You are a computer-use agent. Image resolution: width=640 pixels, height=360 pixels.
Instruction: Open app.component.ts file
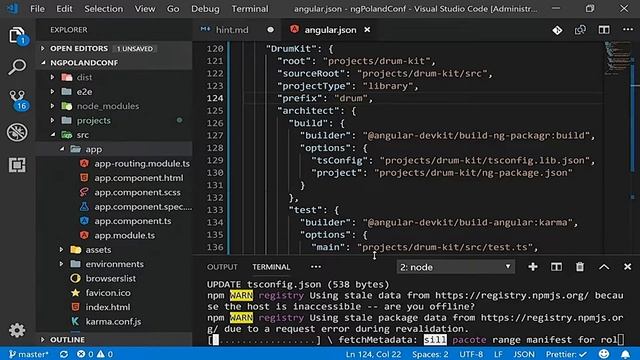[133, 221]
